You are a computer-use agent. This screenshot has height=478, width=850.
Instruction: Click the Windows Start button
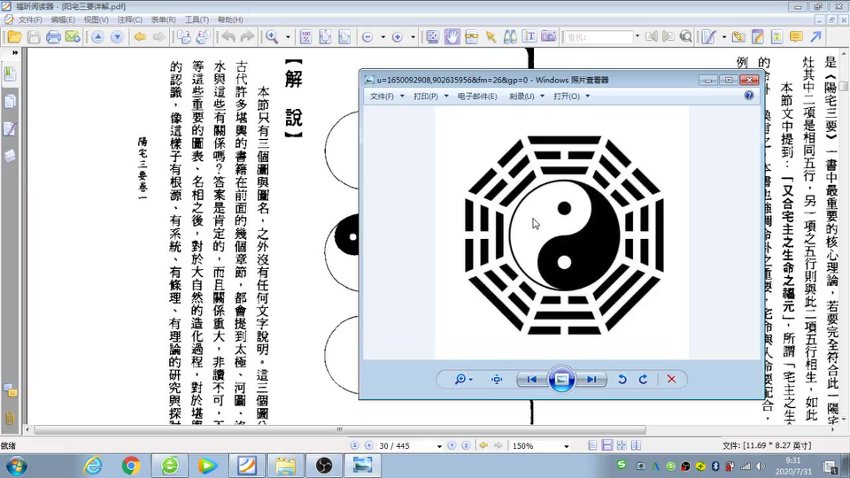pos(16,466)
